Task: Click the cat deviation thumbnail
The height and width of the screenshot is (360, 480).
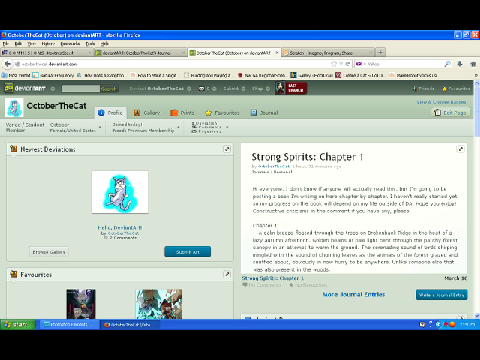Action: tap(120, 192)
